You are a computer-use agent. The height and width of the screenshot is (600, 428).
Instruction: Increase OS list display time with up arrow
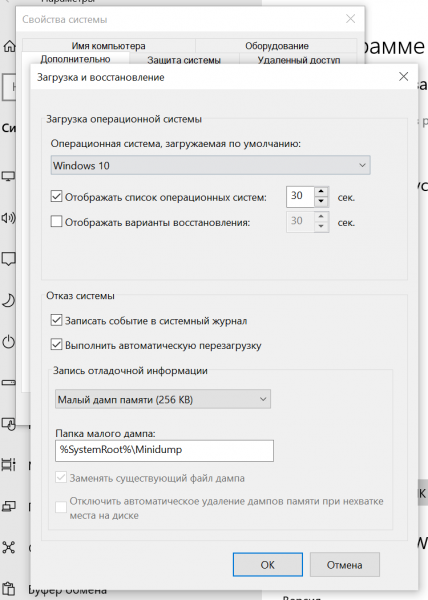tap(321, 191)
